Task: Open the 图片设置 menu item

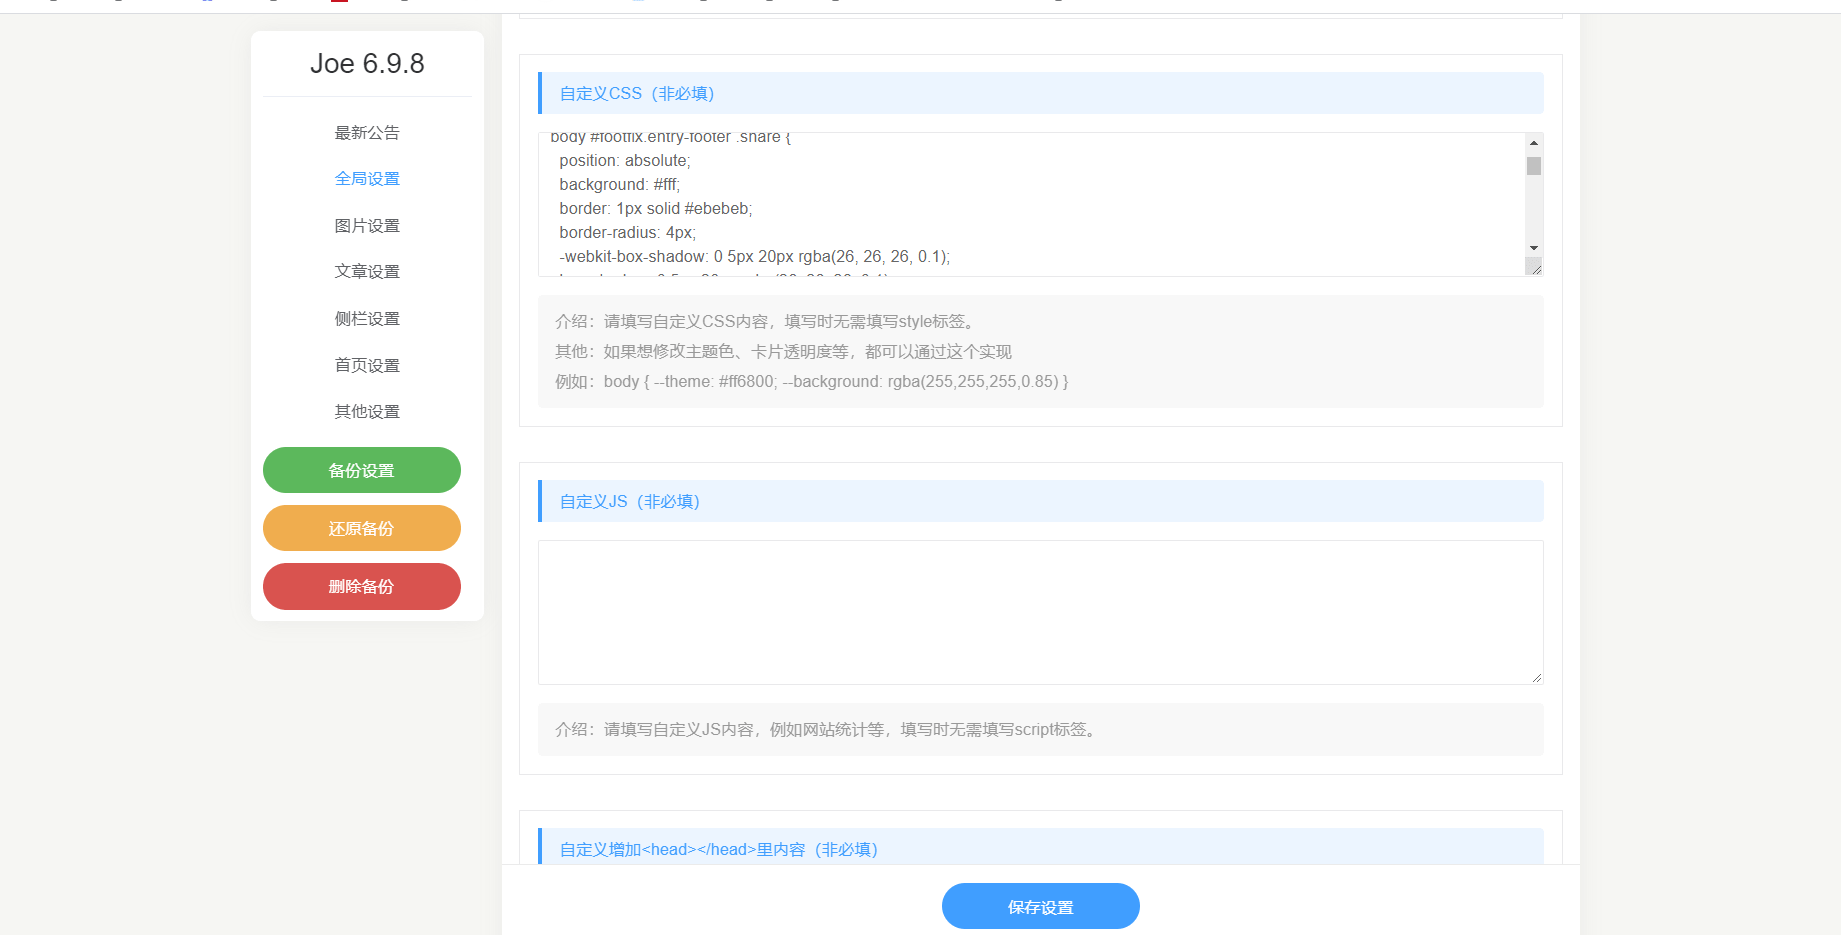Action: coord(367,225)
